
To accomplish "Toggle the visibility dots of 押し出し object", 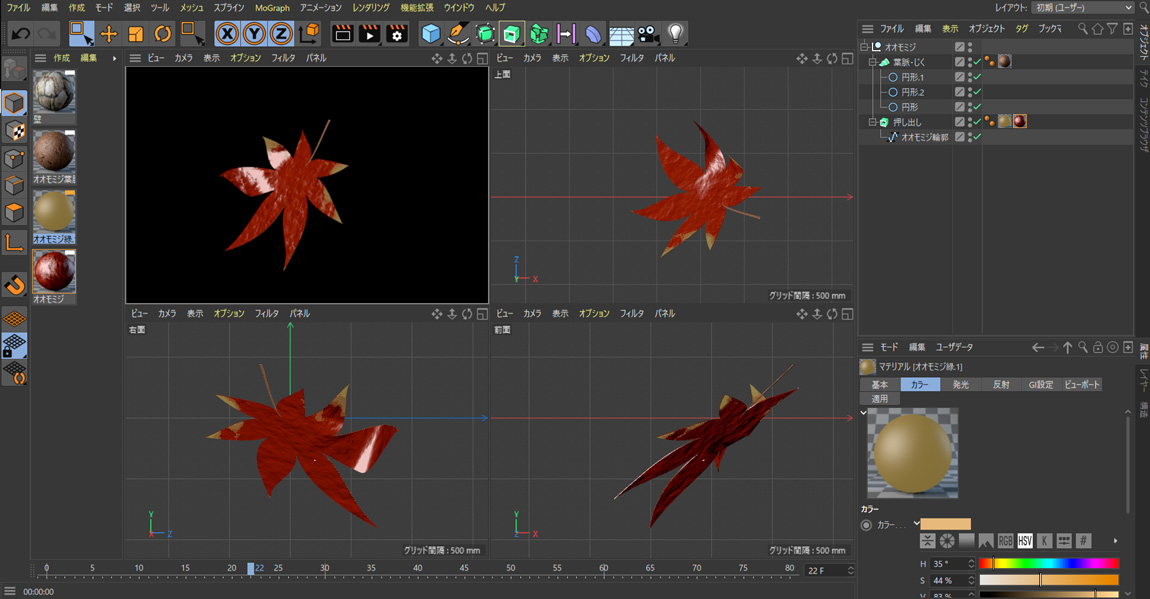I will click(x=969, y=122).
